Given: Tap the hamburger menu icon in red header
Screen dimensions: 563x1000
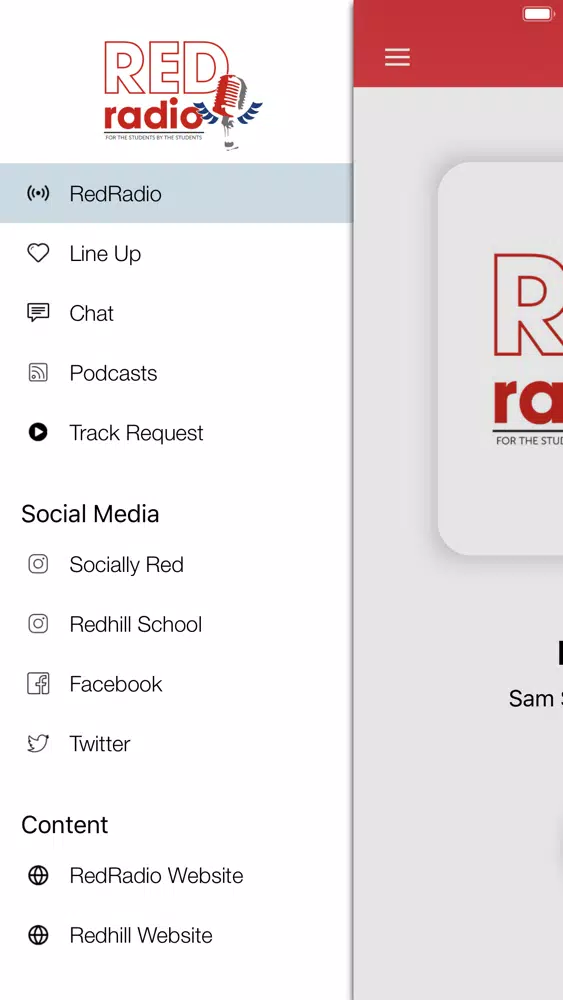Looking at the screenshot, I should pos(397,57).
